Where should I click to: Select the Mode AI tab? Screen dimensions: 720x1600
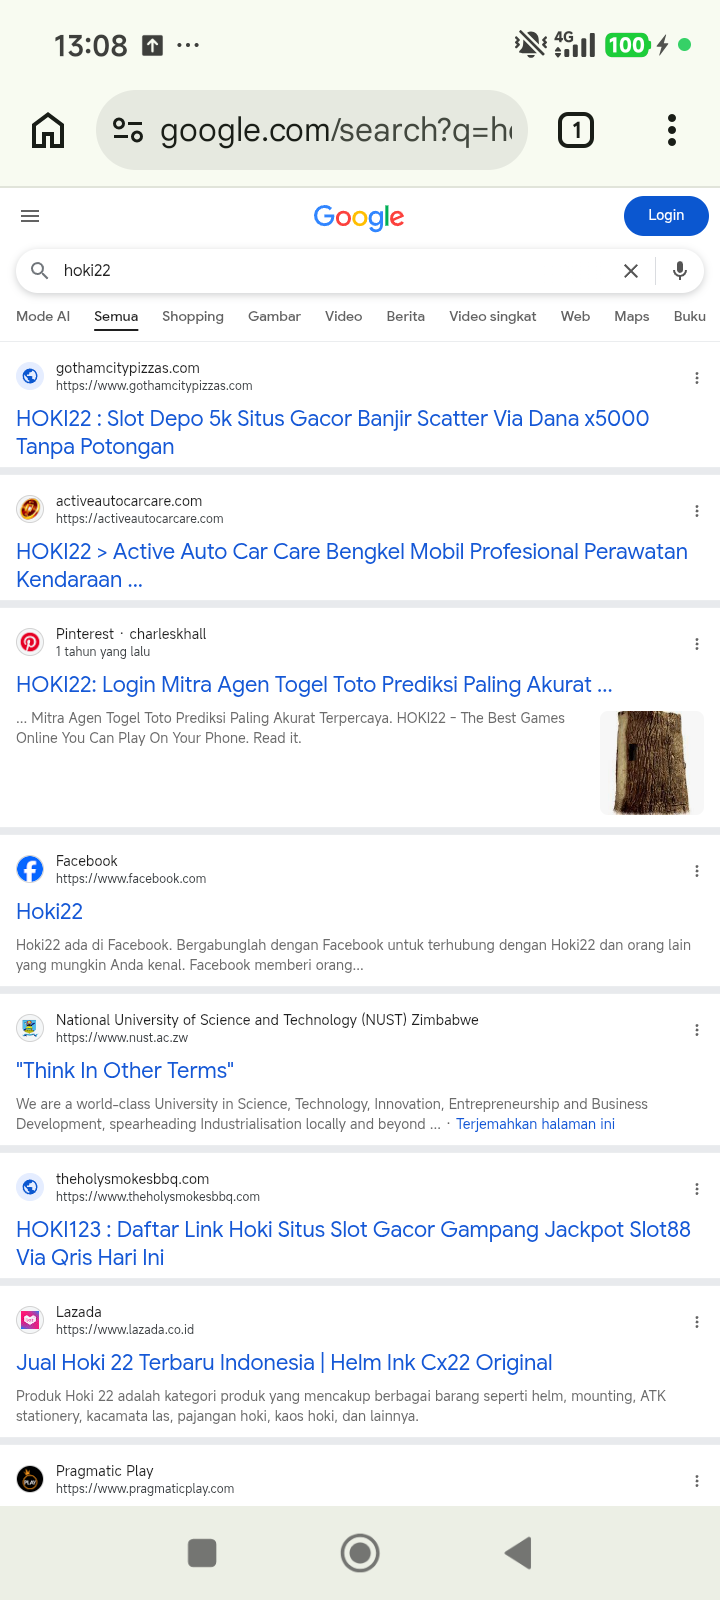point(43,316)
